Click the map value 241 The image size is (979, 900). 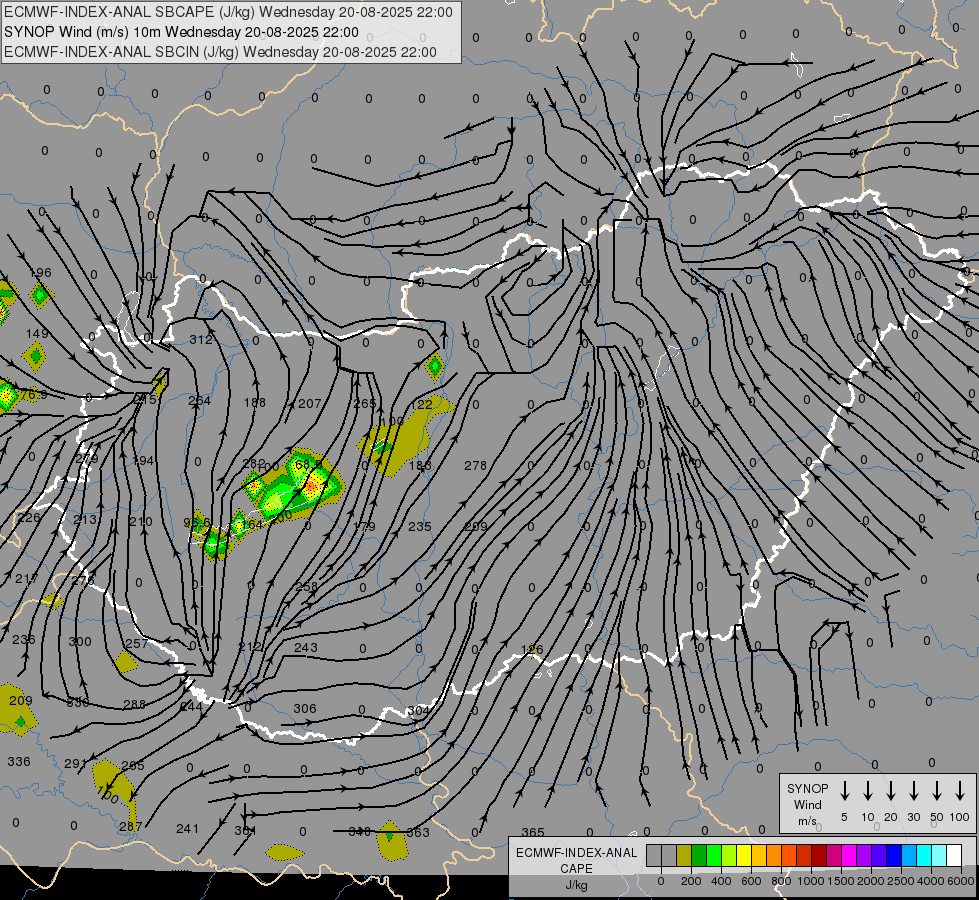tap(187, 829)
